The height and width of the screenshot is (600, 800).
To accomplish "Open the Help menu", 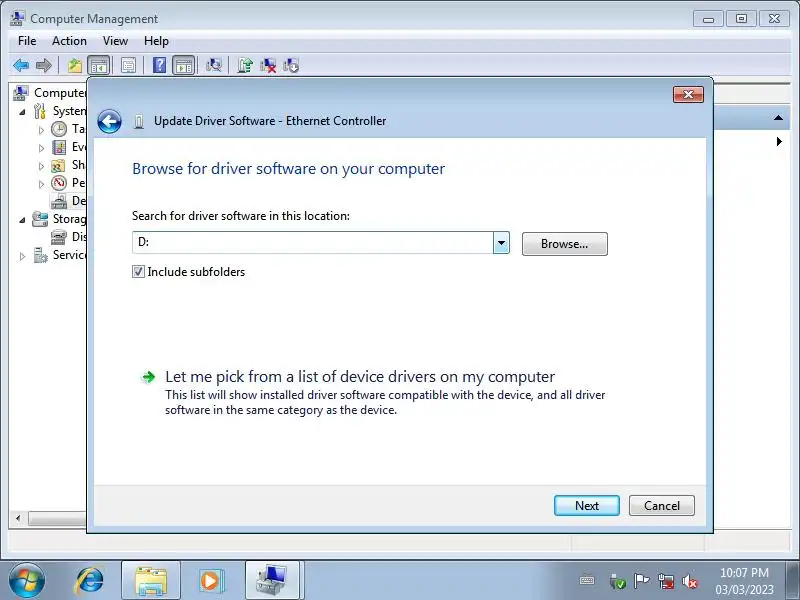I will [x=156, y=41].
